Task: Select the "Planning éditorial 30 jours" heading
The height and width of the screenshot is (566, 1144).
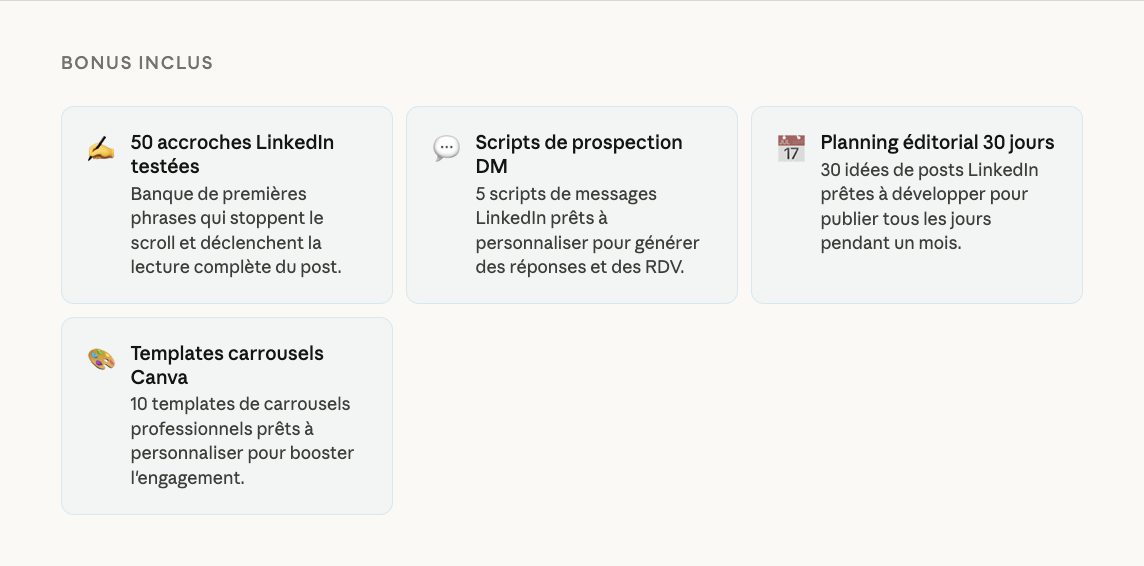Action: point(937,142)
